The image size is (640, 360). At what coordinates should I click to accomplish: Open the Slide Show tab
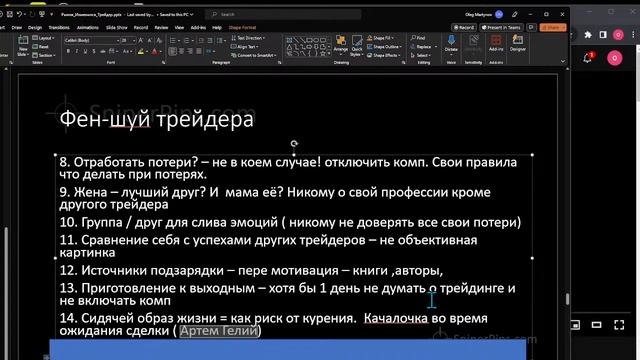117,28
